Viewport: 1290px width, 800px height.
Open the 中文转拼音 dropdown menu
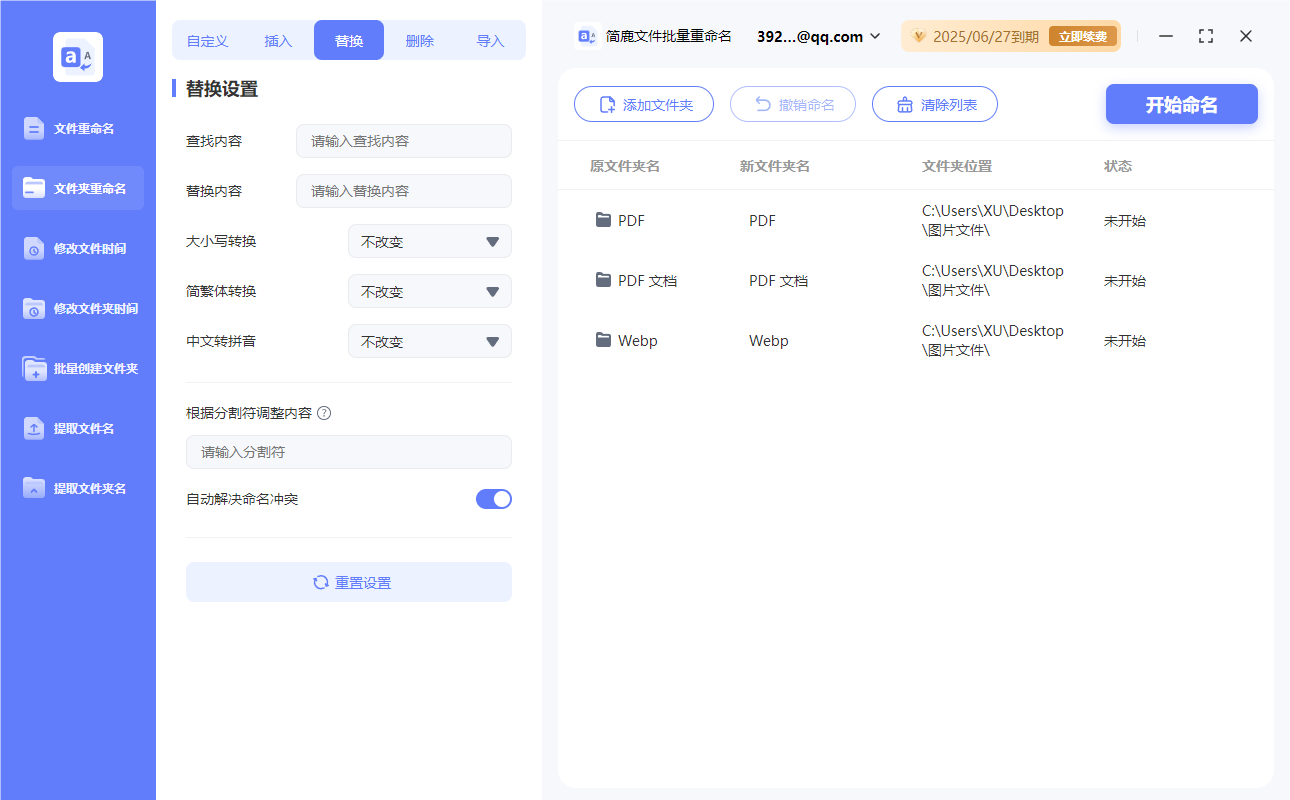429,341
